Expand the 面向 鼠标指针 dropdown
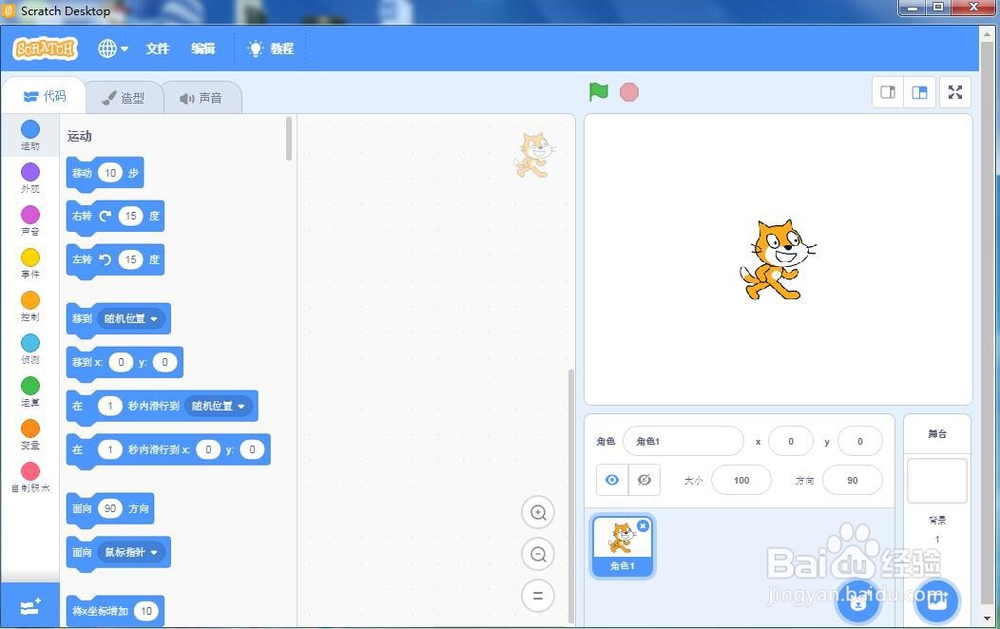The height and width of the screenshot is (629, 1000). click(x=131, y=552)
